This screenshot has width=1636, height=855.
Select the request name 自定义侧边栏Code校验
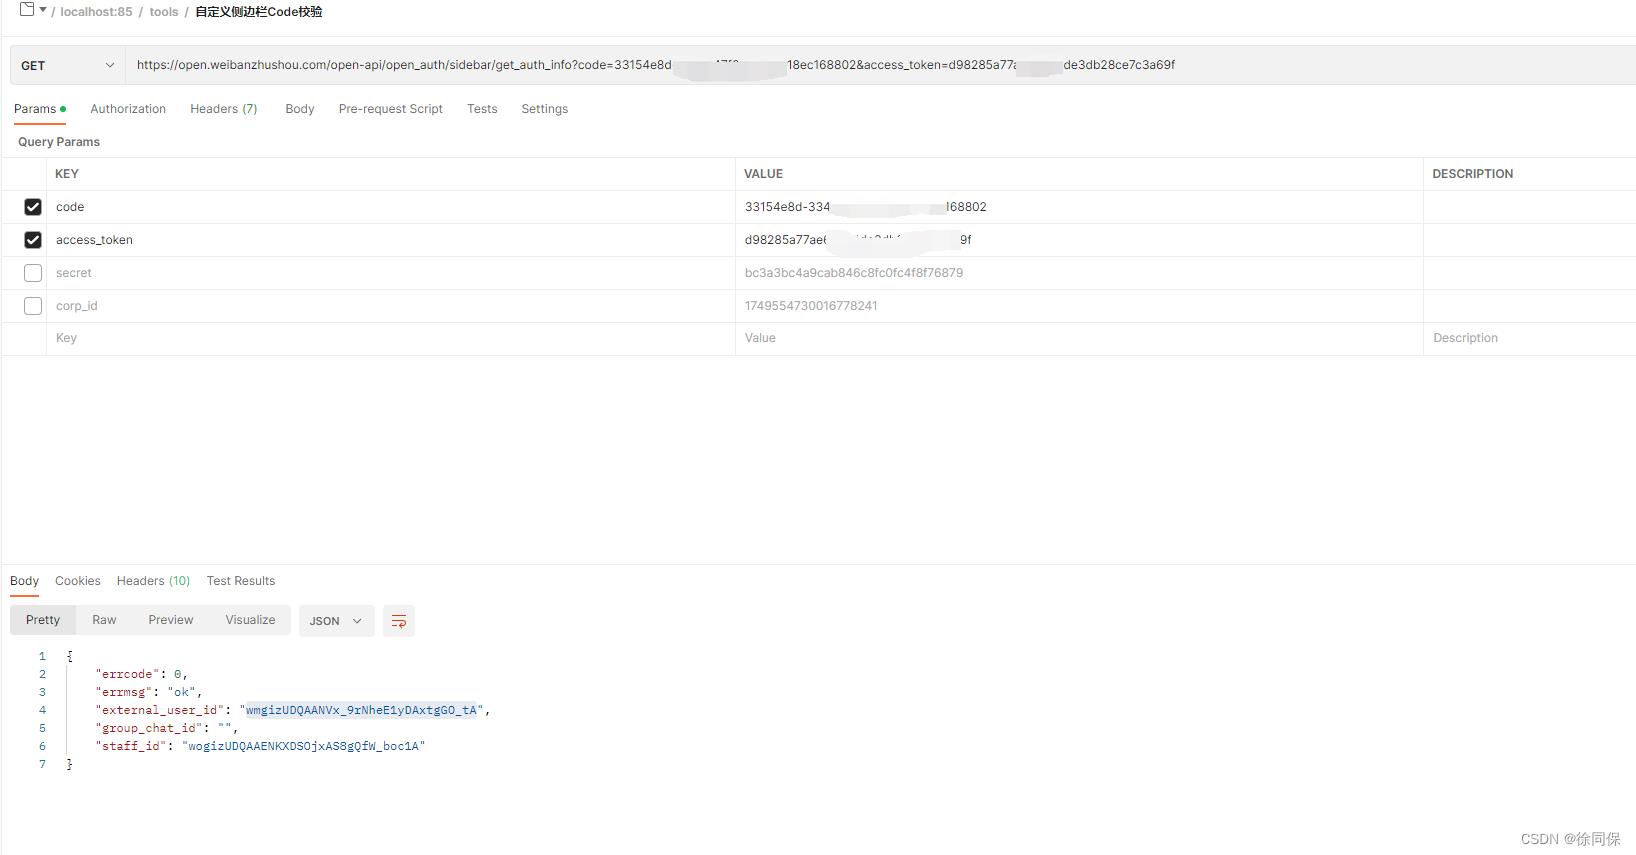[258, 12]
